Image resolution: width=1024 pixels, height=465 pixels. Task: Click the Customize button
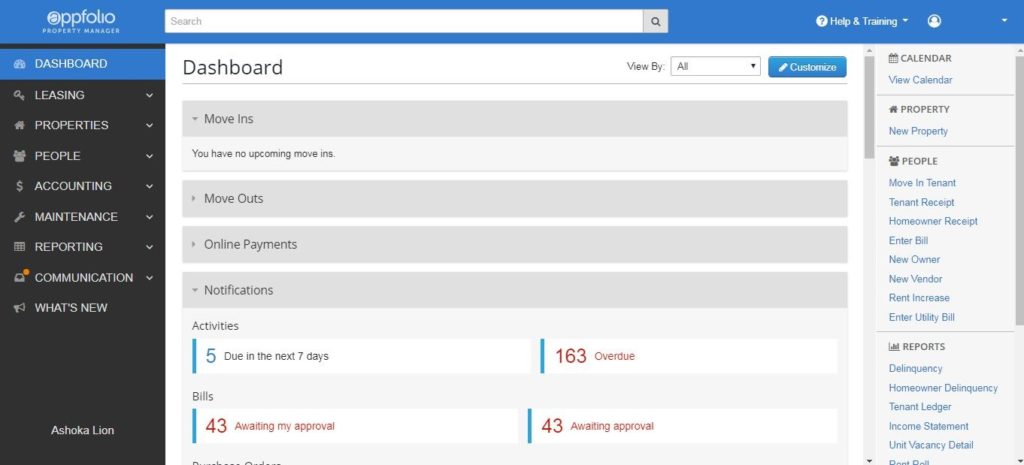coord(807,67)
